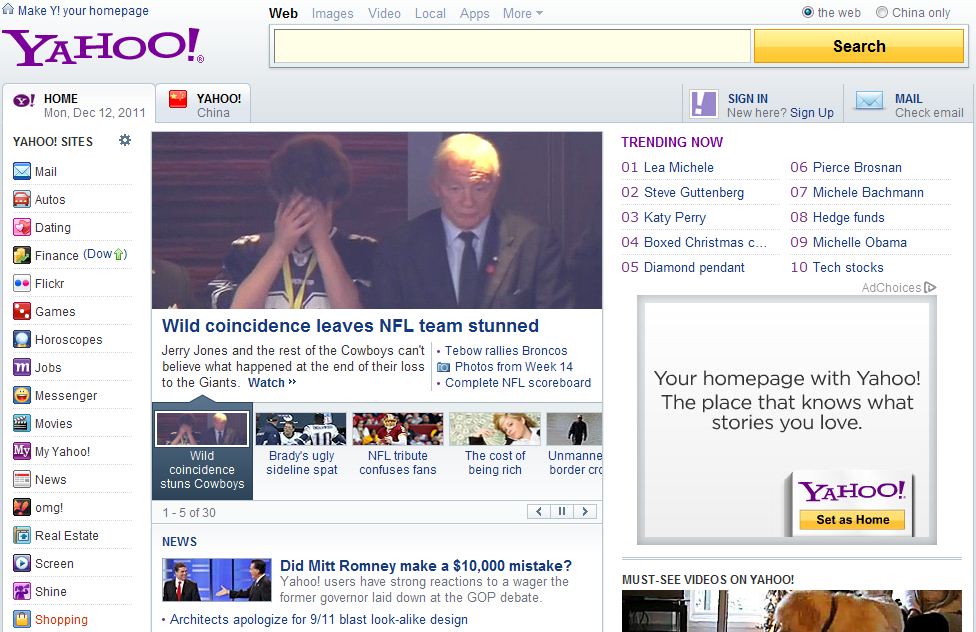Open the Screen play icon
Image resolution: width=976 pixels, height=632 pixels.
[x=22, y=564]
